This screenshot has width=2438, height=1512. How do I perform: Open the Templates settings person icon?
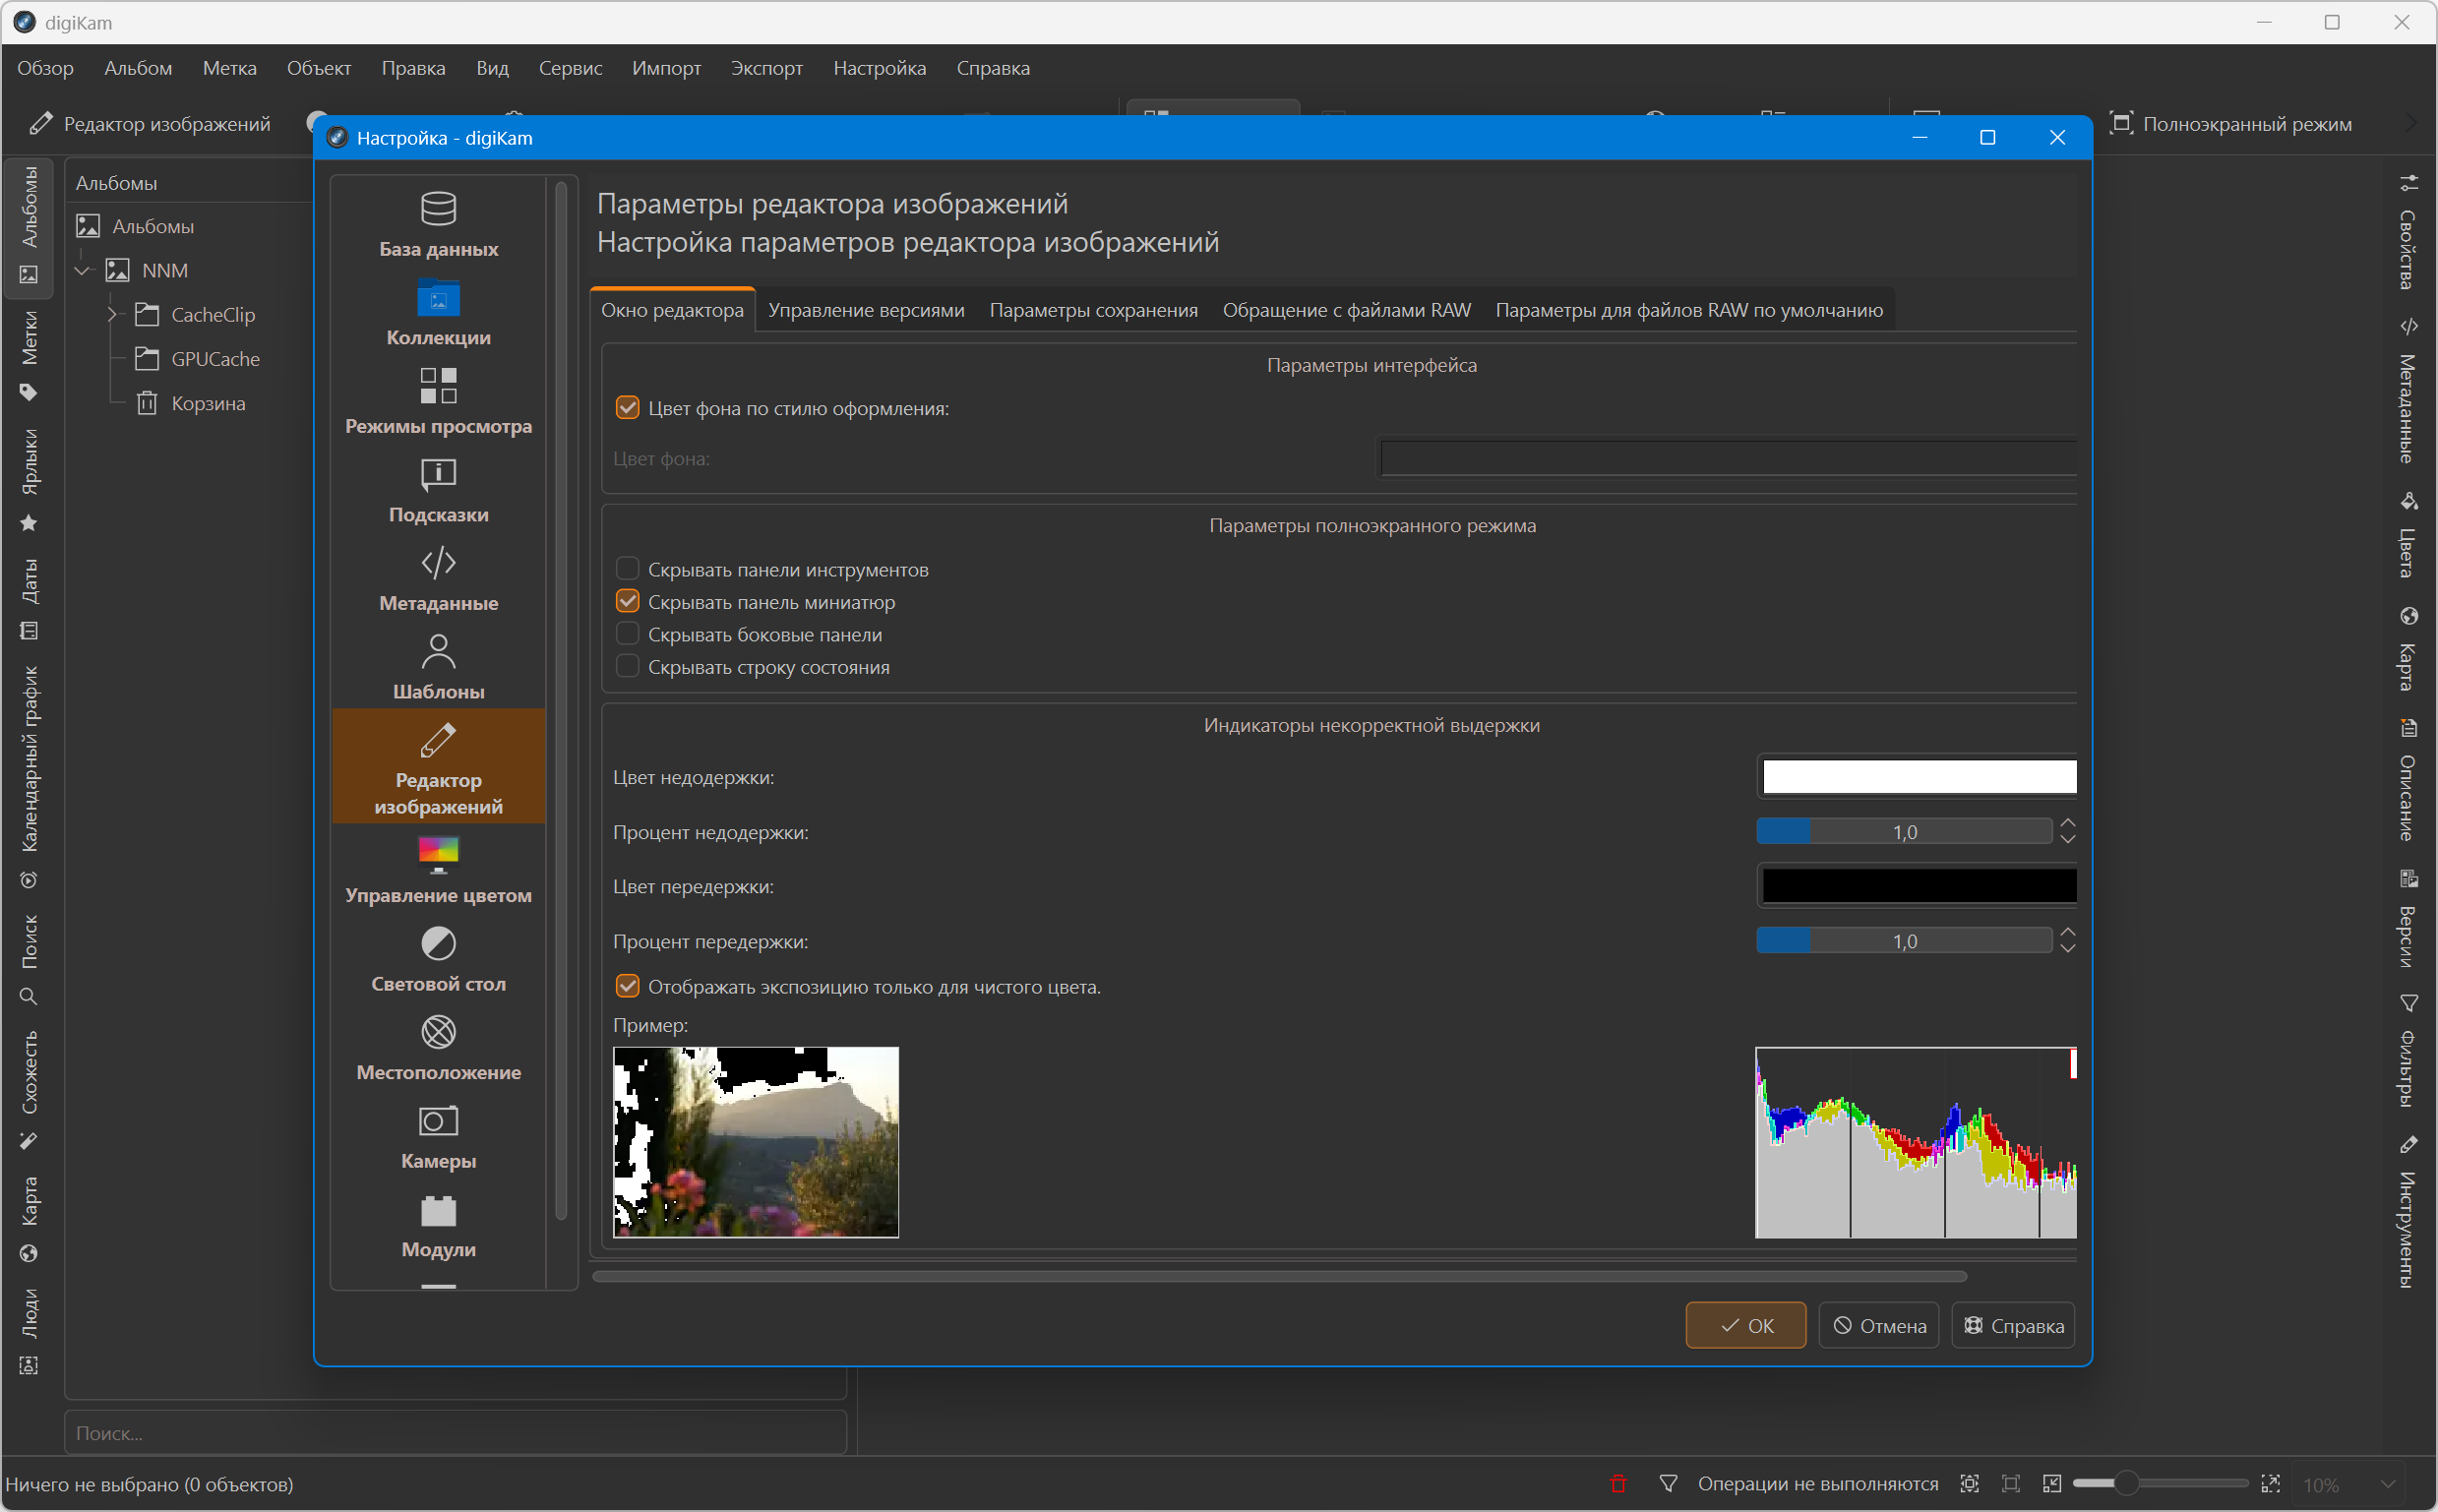(x=438, y=652)
